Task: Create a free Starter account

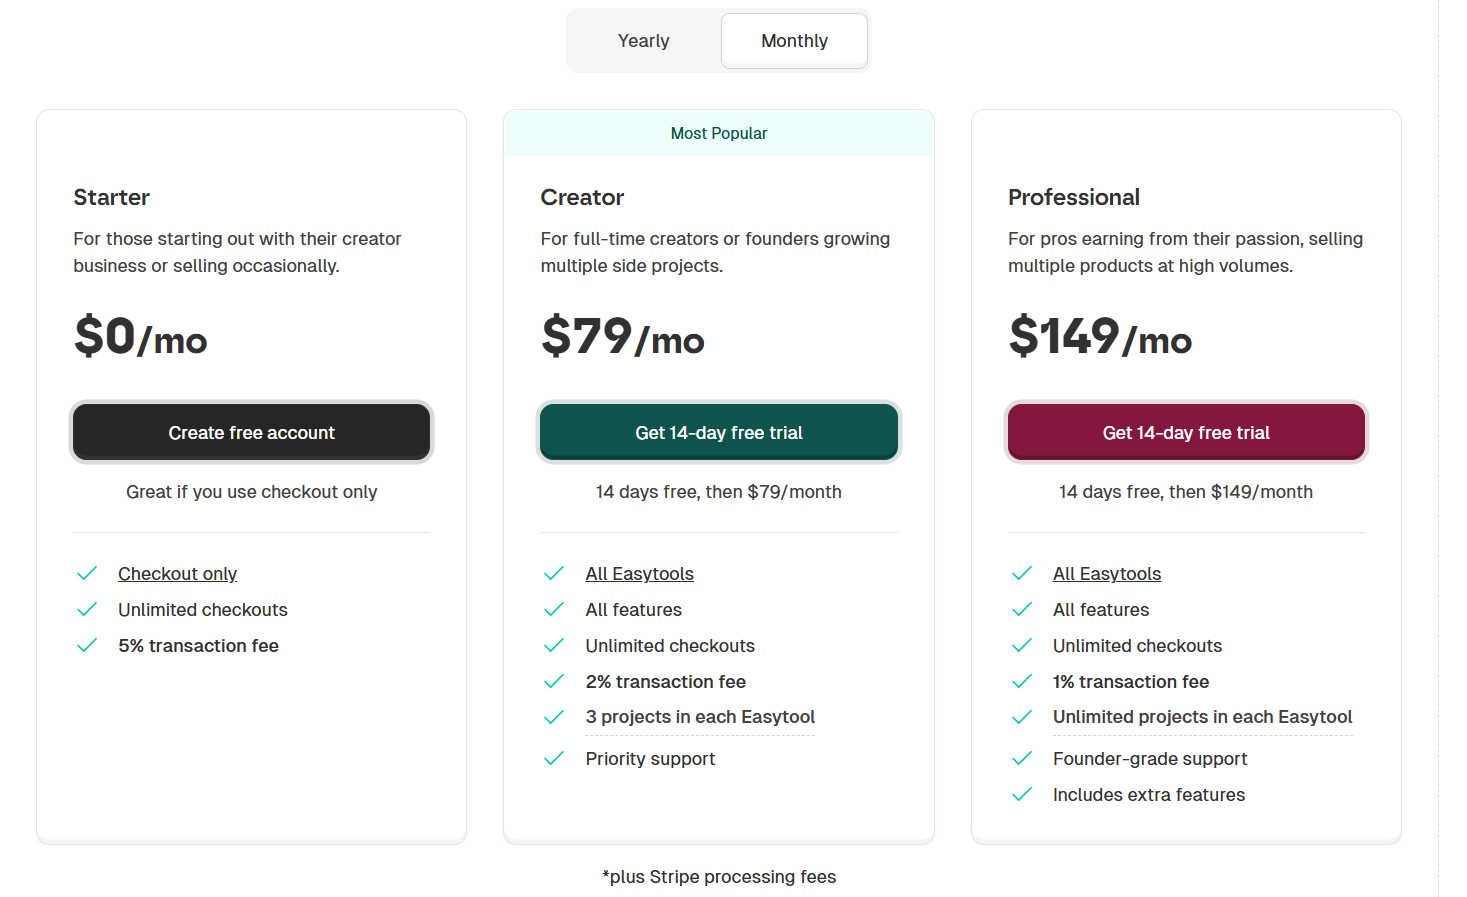Action: coord(251,432)
